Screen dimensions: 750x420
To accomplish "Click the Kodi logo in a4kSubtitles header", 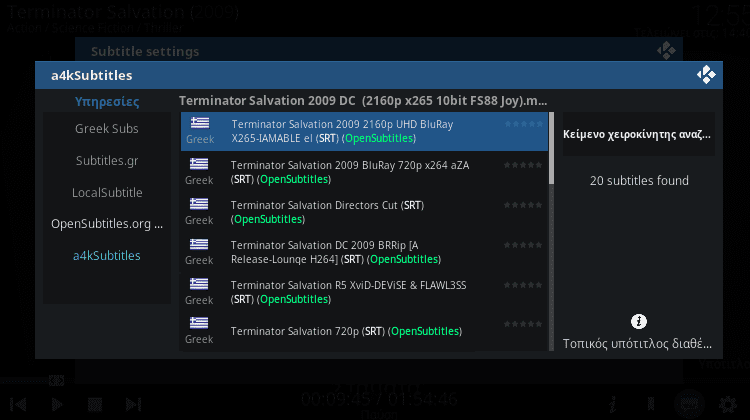I will [706, 75].
